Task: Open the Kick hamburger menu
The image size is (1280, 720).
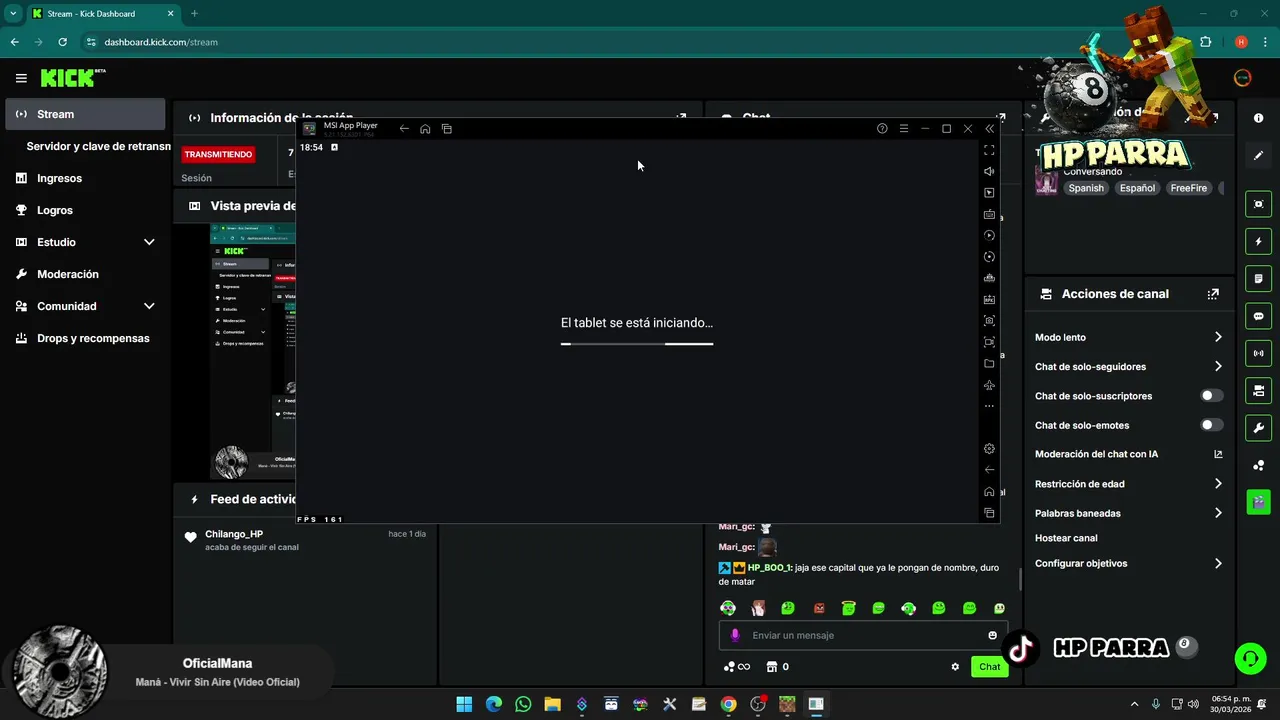Action: [x=21, y=78]
